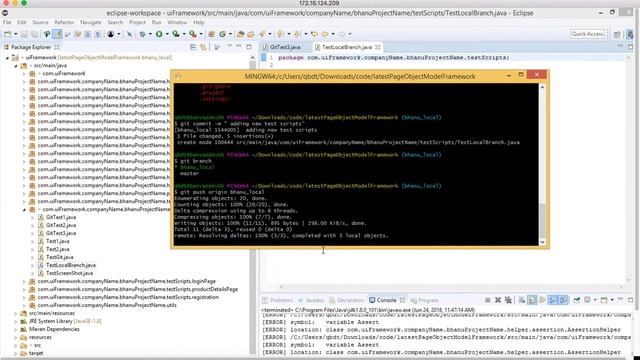Toggle Mark Occurrences highlighted toolbar icon
Viewport: 640px width, 360px height.
point(58,34)
